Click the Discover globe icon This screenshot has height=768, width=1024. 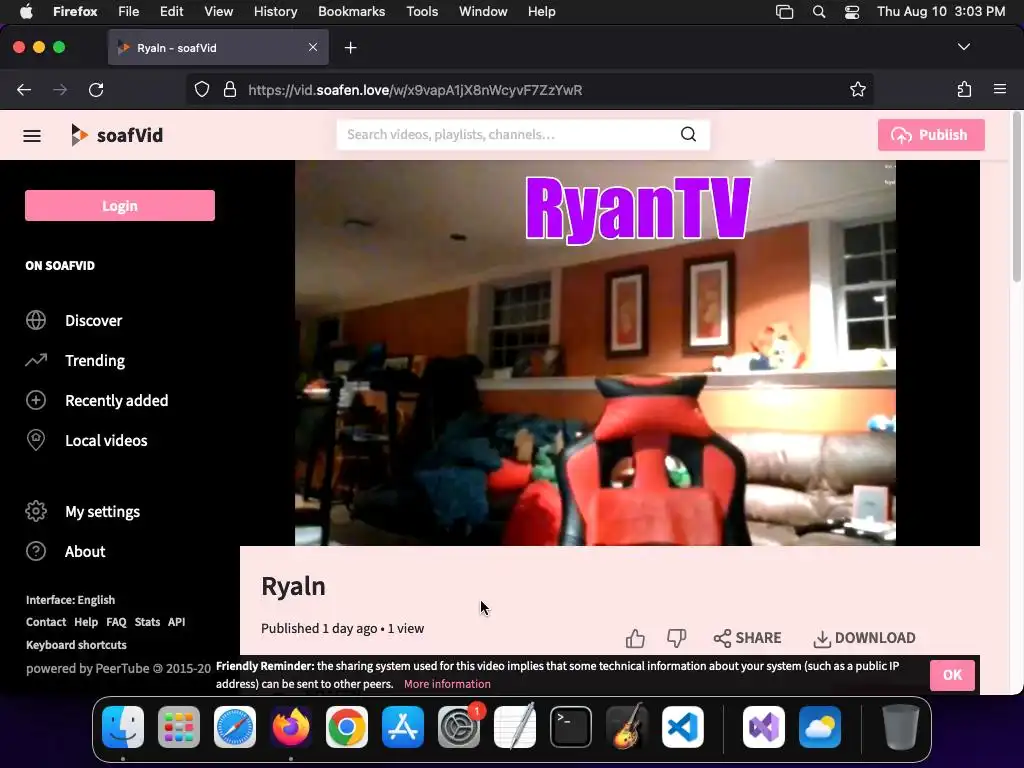[36, 321]
